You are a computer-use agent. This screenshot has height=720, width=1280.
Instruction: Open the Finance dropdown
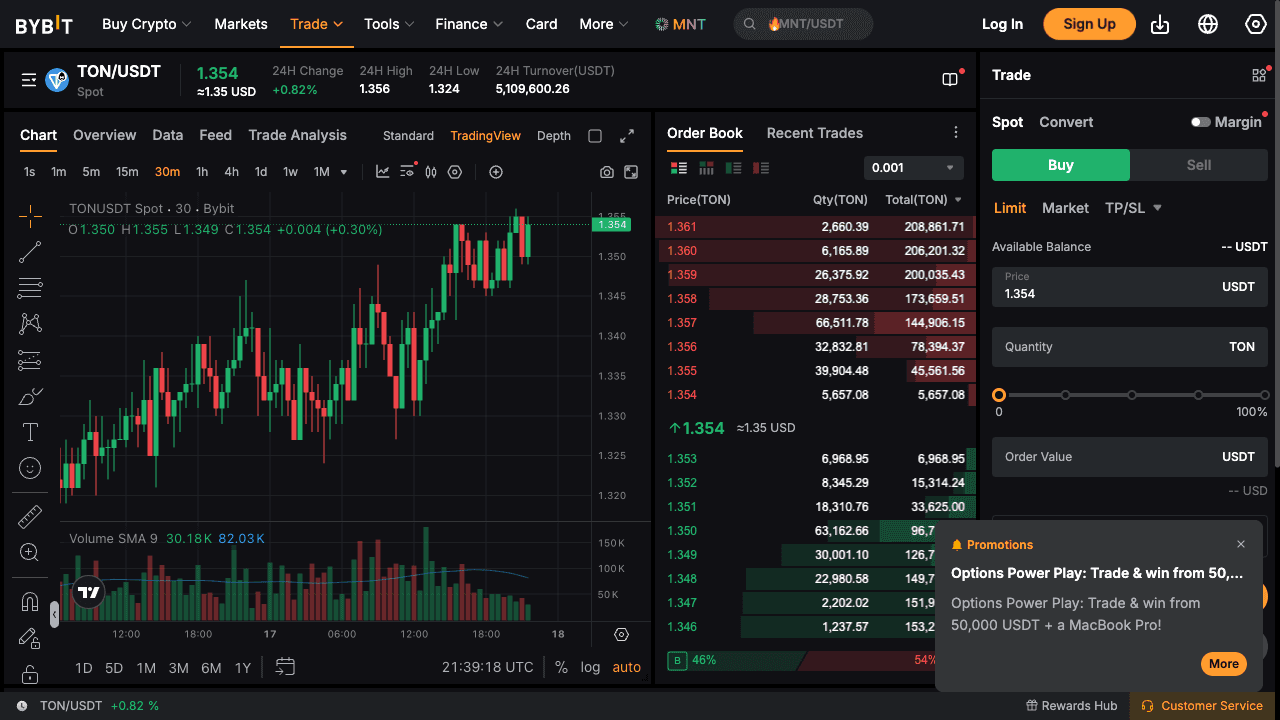(x=469, y=24)
